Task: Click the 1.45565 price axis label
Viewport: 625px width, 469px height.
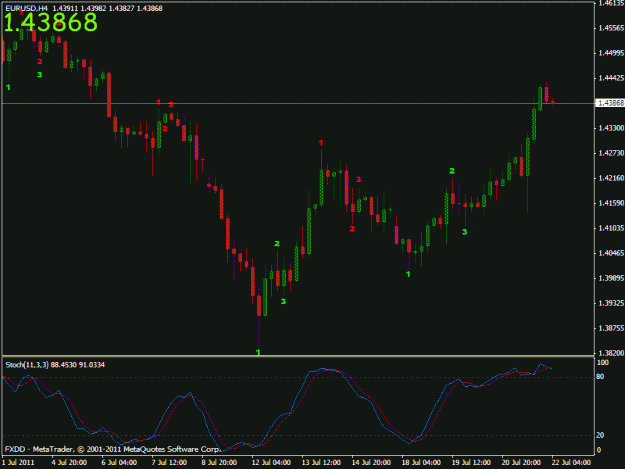Action: pos(611,28)
